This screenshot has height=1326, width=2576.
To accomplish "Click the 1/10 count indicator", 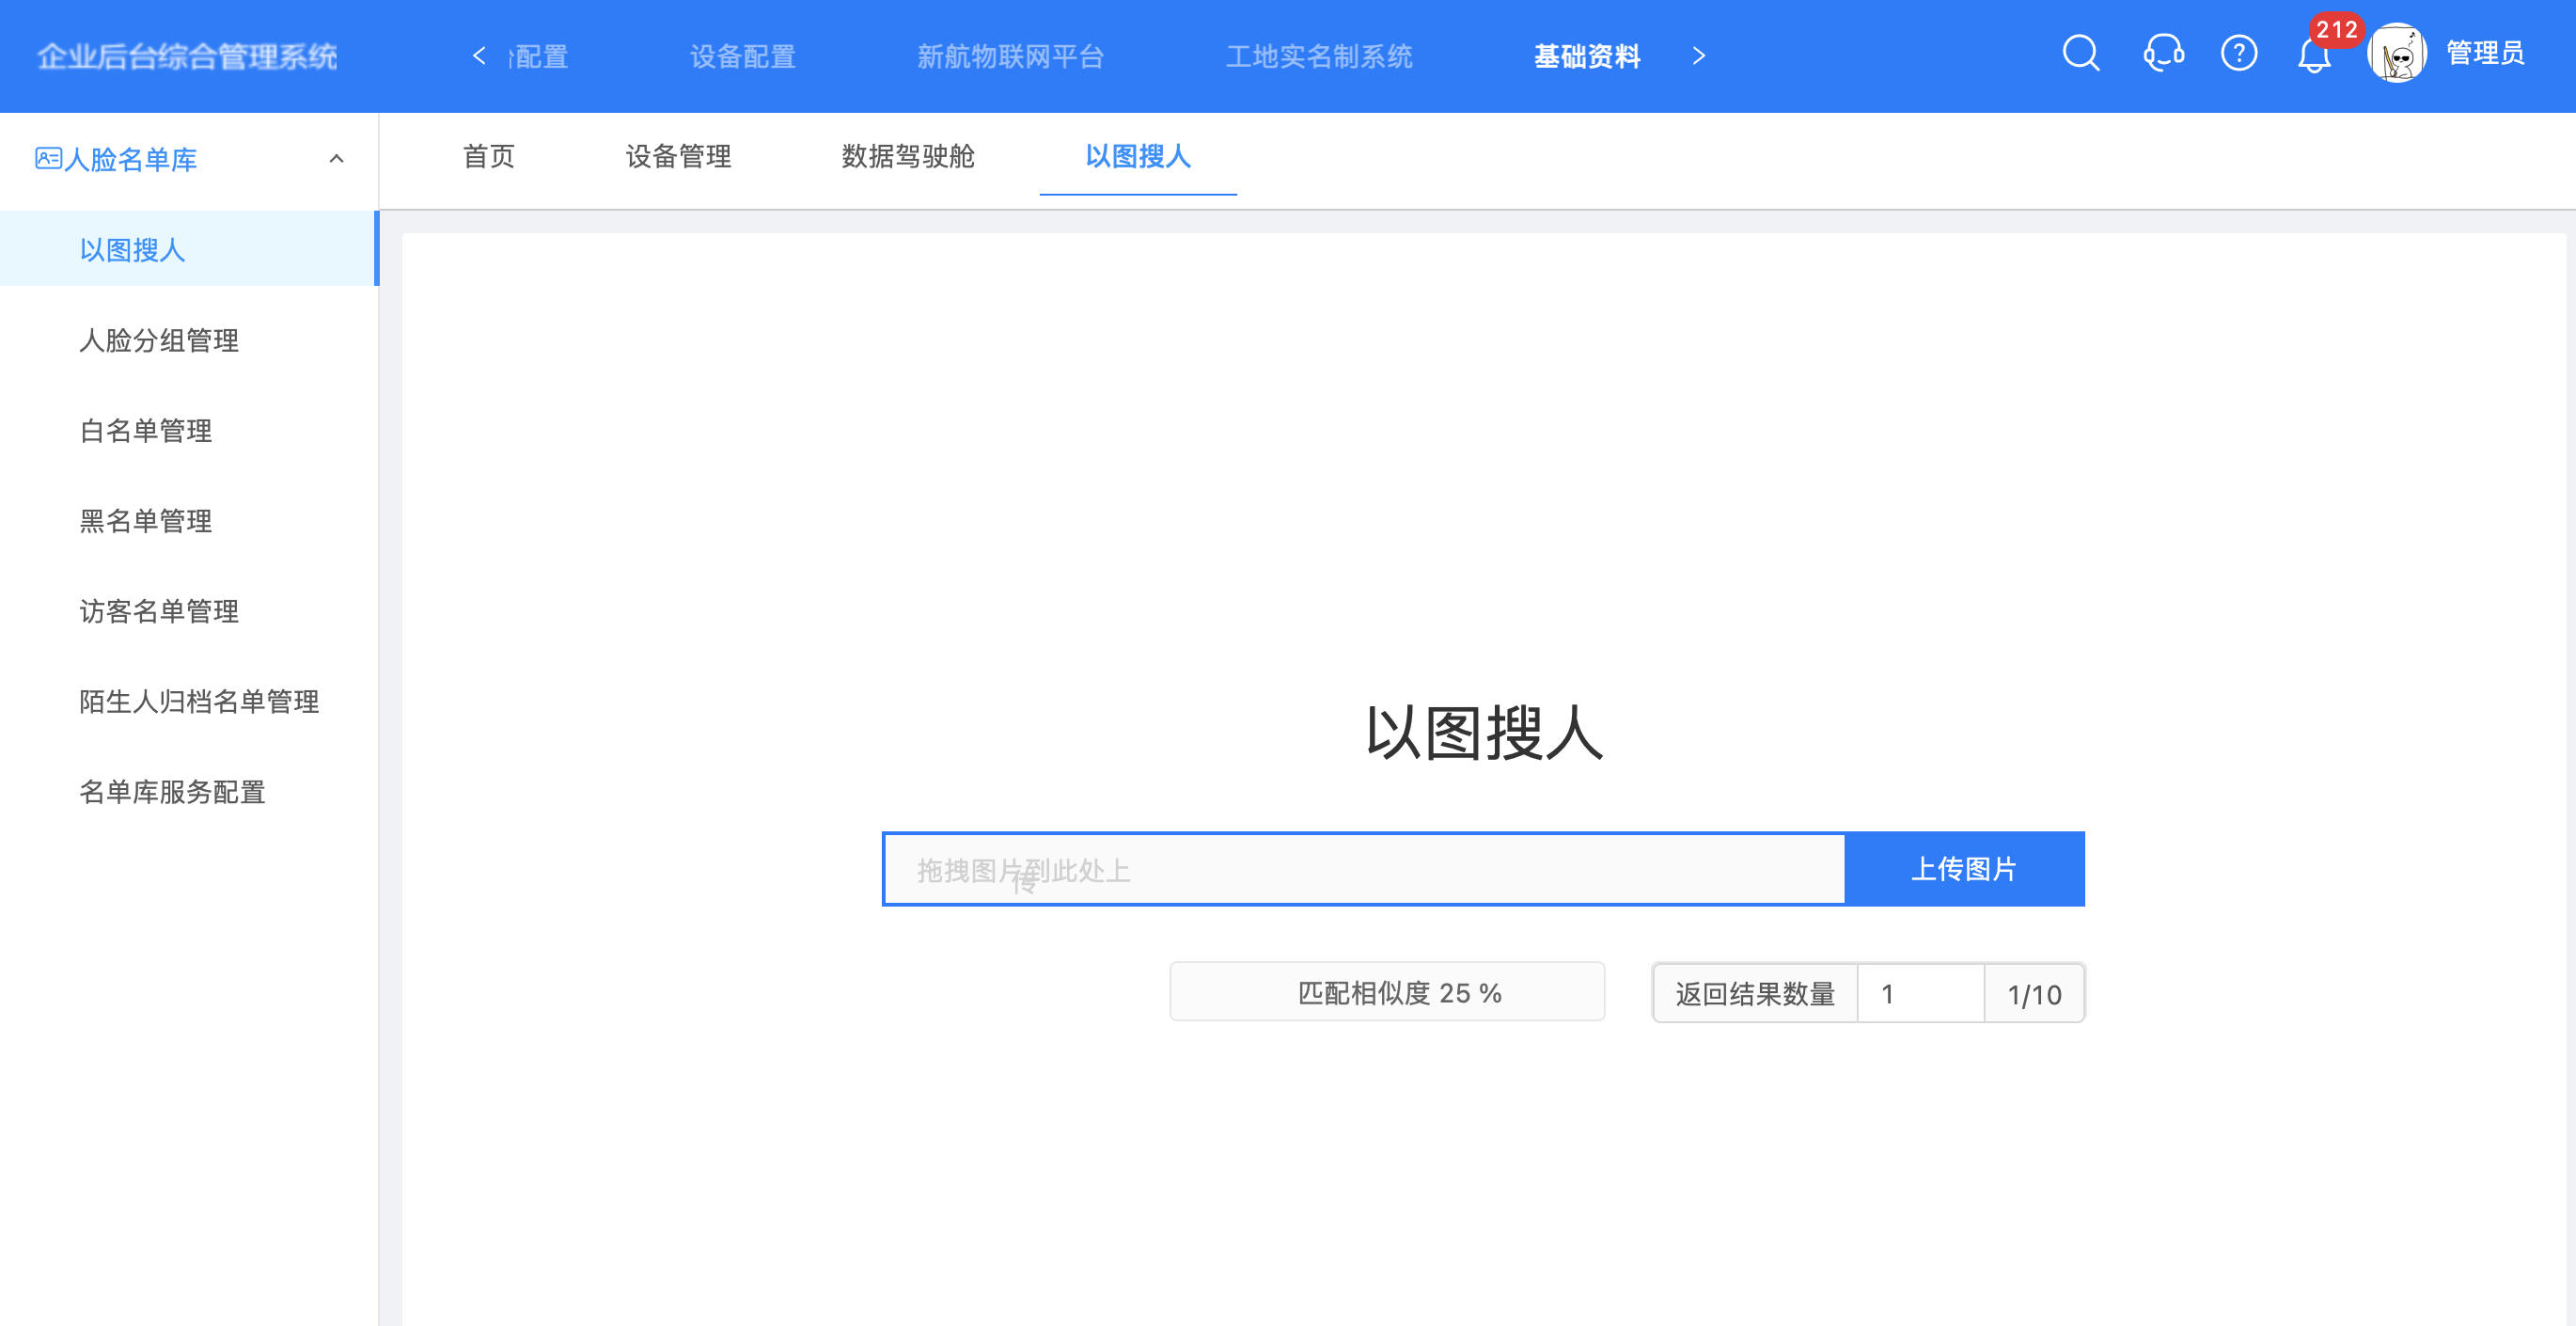I will pyautogui.click(x=2034, y=994).
